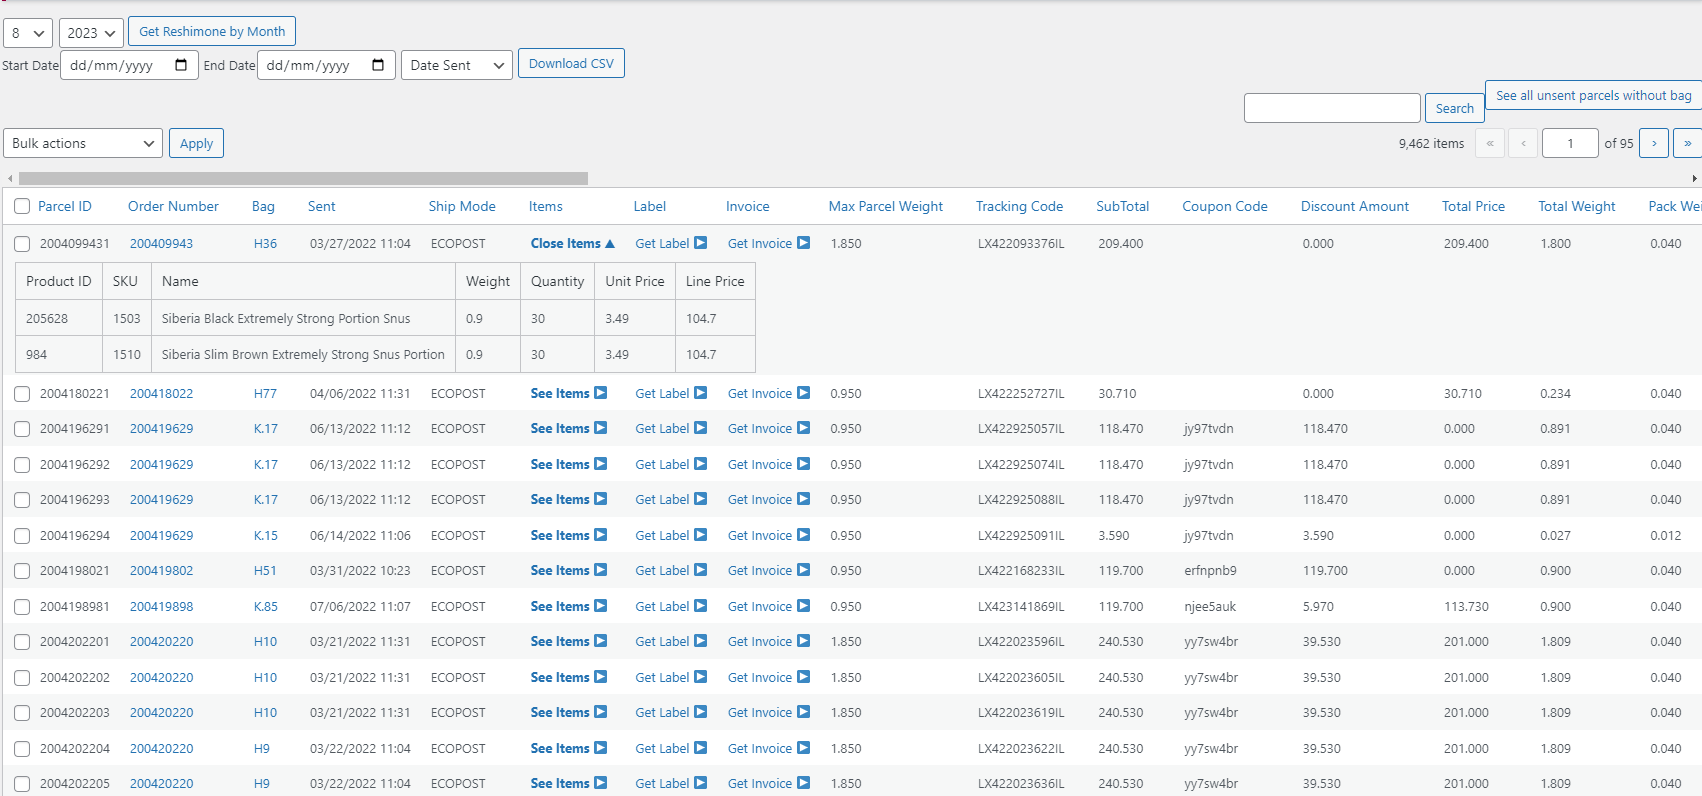Click the scroll left arrow of horizontal scrollbar

[10, 178]
